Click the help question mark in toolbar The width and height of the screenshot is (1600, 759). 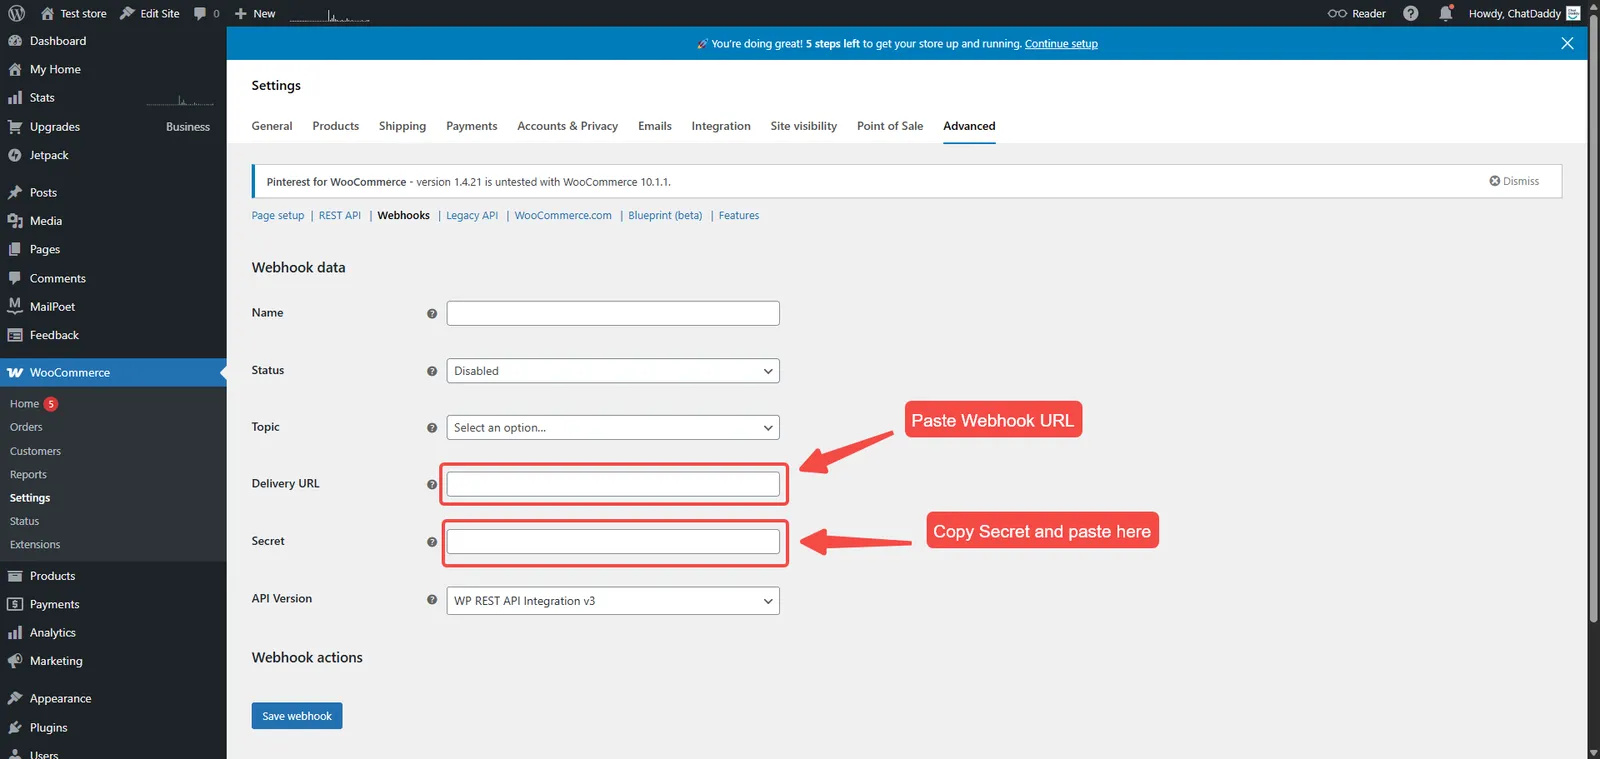(1410, 13)
